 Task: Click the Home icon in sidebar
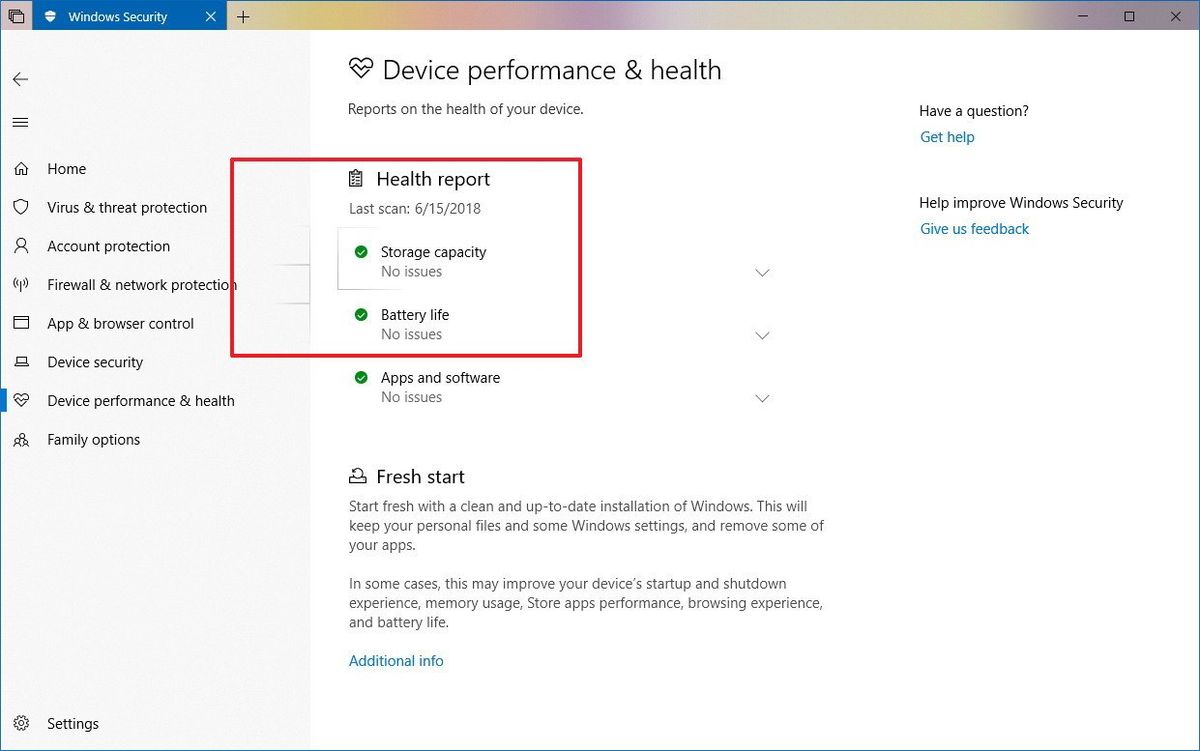(21, 168)
